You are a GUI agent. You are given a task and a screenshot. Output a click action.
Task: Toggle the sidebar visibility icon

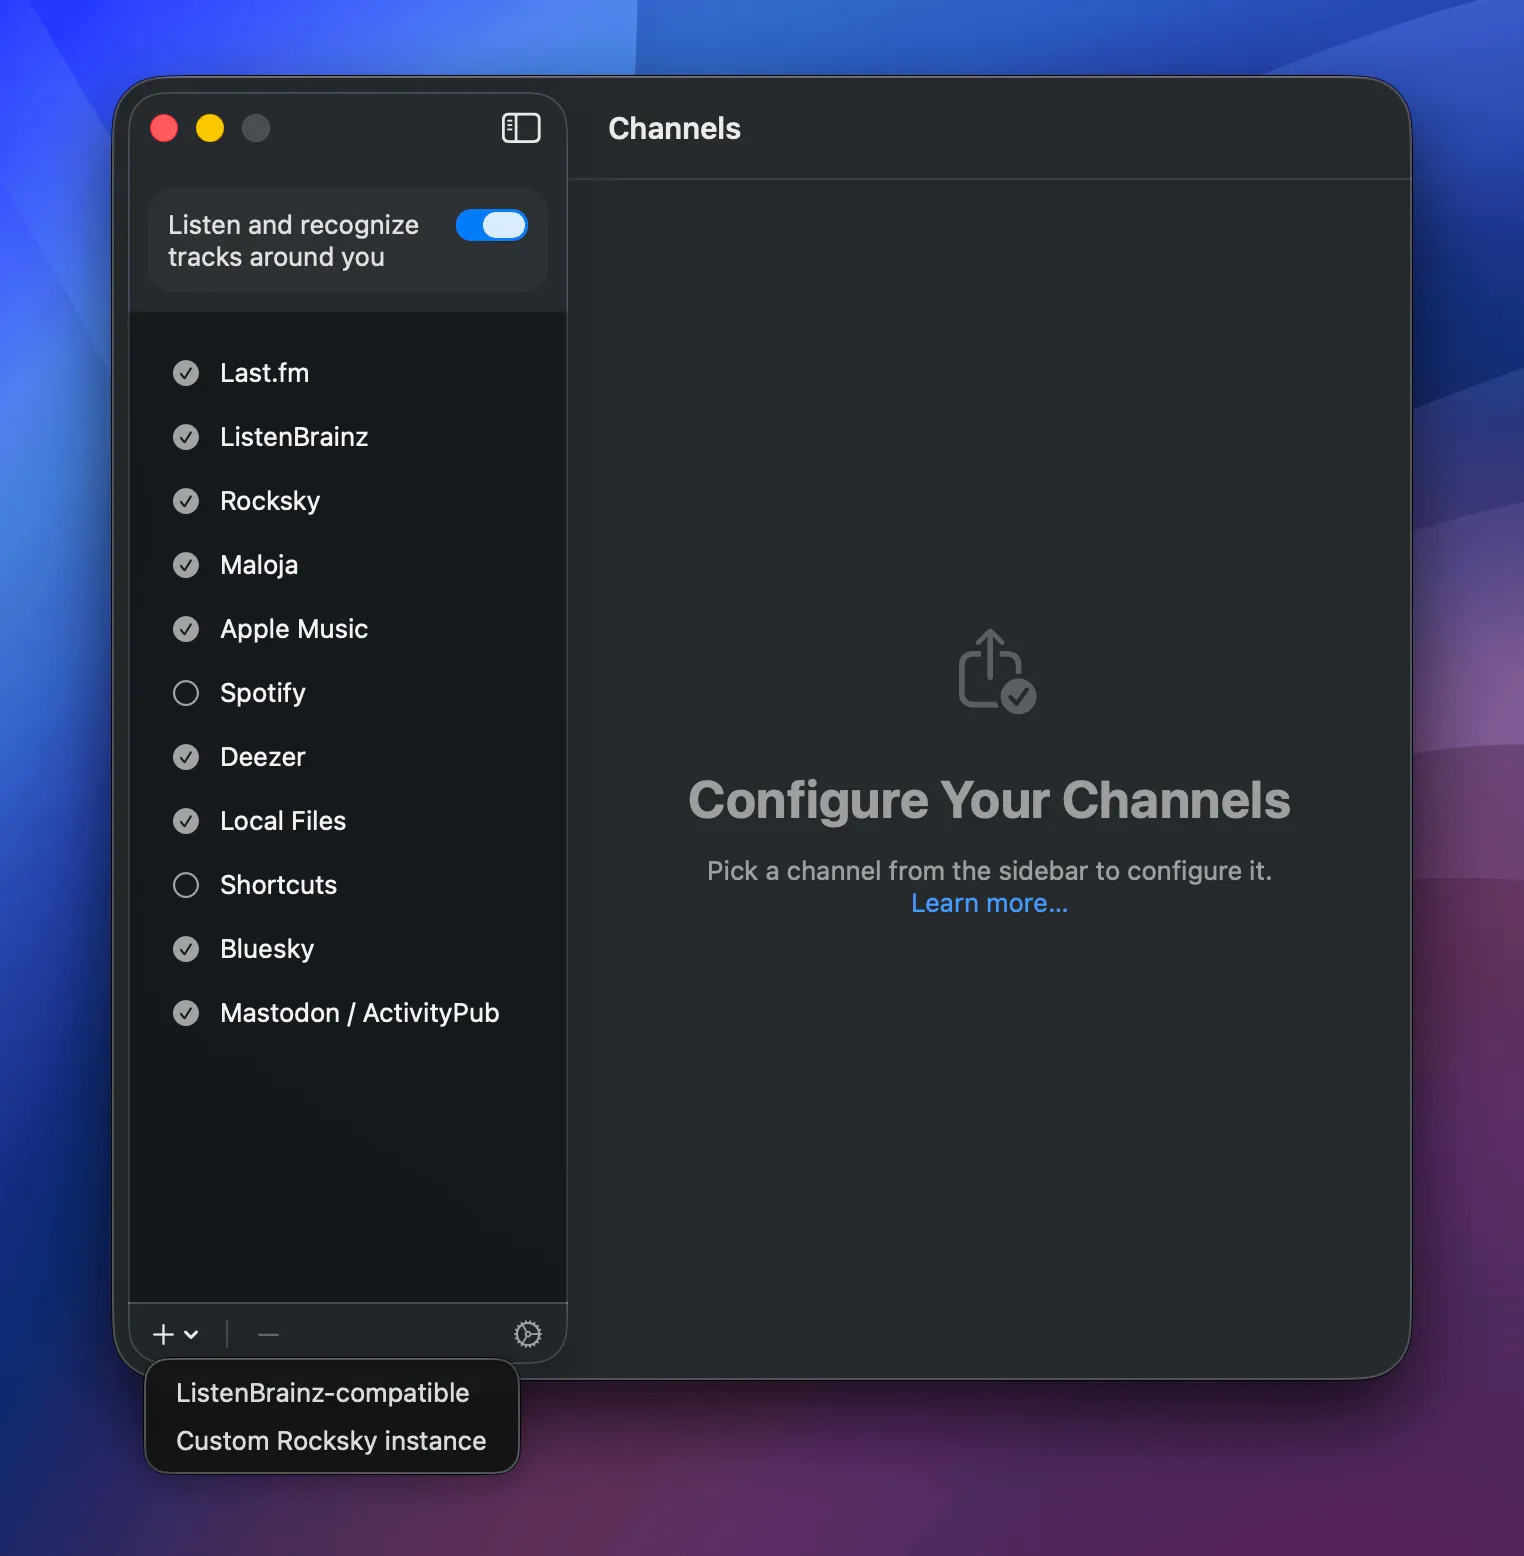coord(521,128)
